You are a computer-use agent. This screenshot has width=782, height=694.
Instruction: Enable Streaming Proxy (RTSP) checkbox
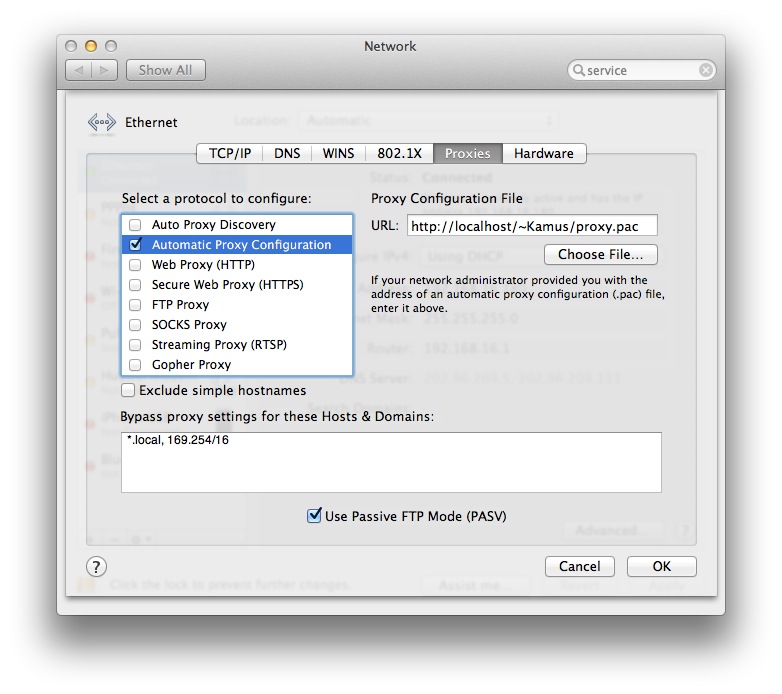135,345
